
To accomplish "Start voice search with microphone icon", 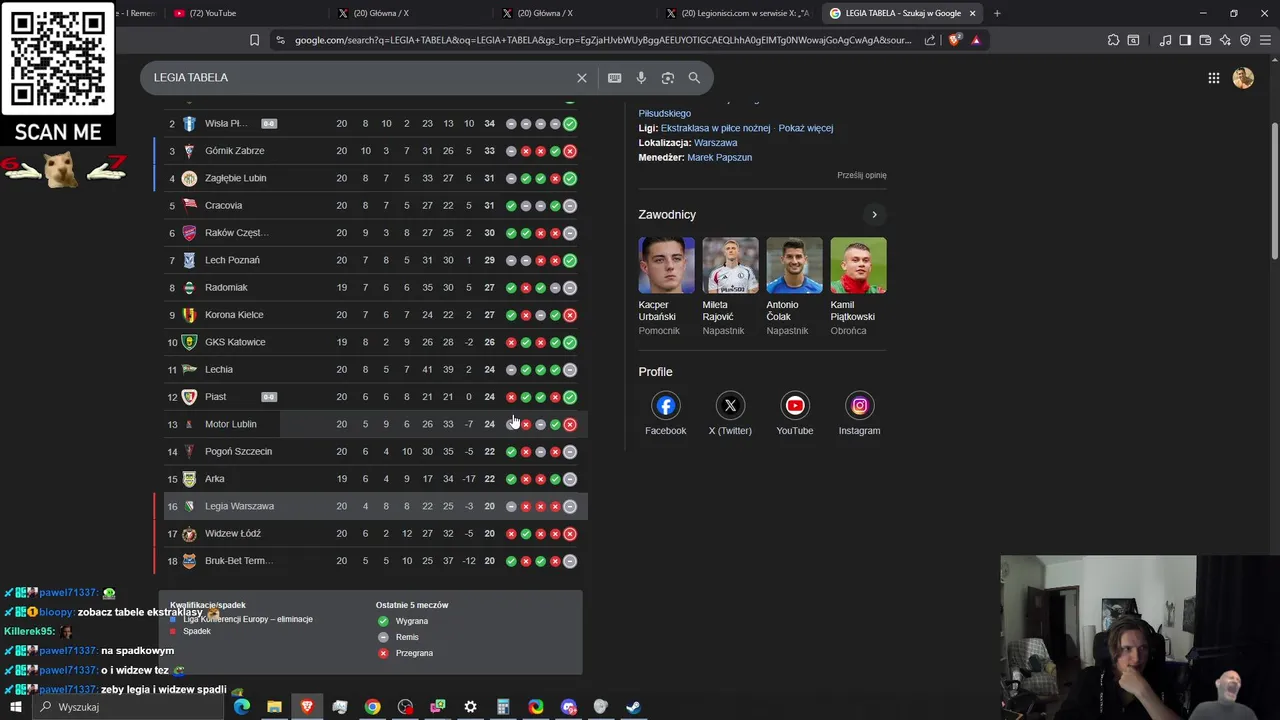I will [641, 78].
